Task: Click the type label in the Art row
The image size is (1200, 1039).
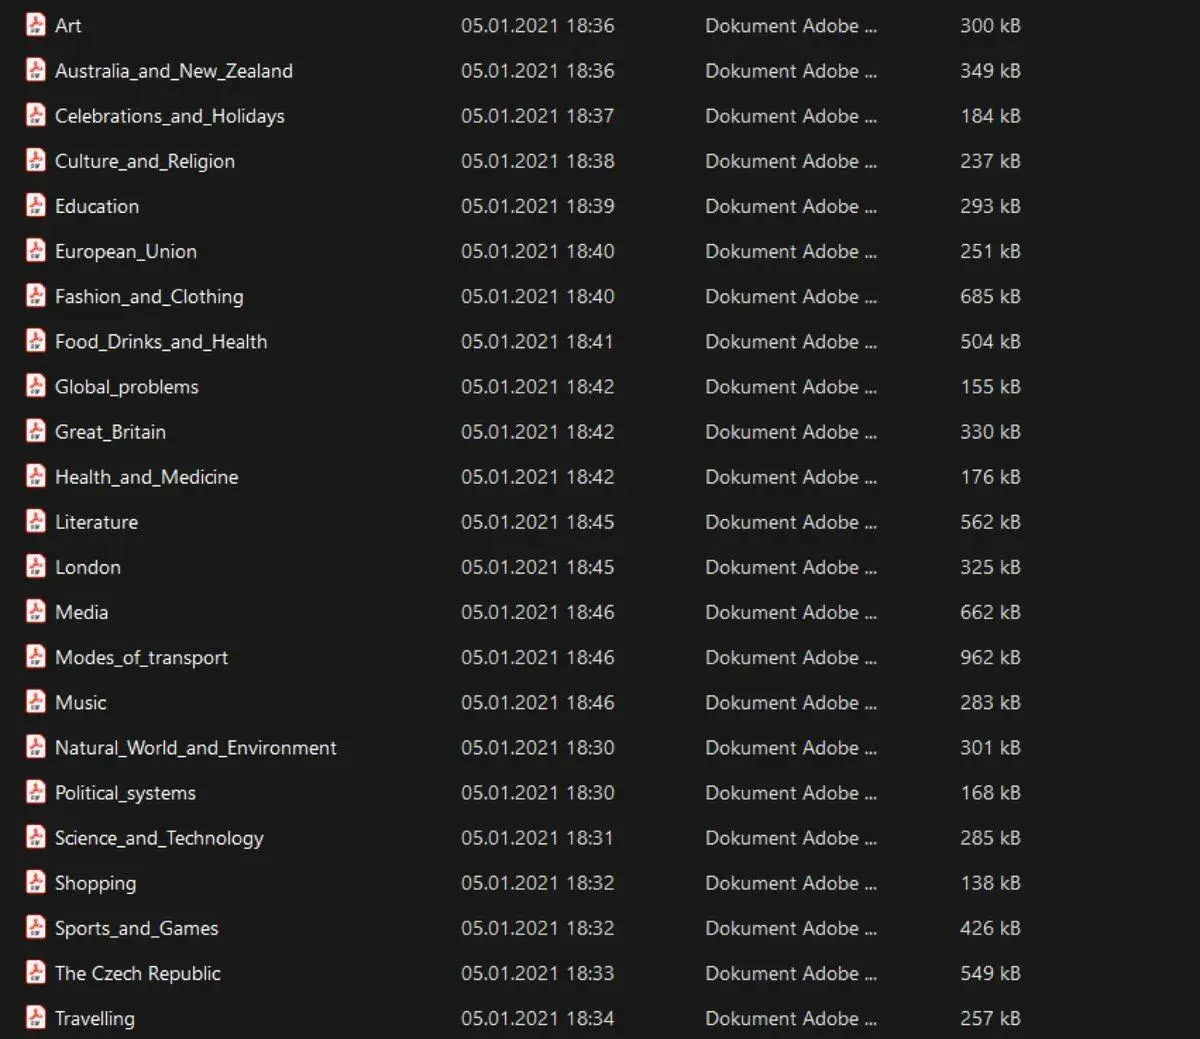Action: click(791, 25)
